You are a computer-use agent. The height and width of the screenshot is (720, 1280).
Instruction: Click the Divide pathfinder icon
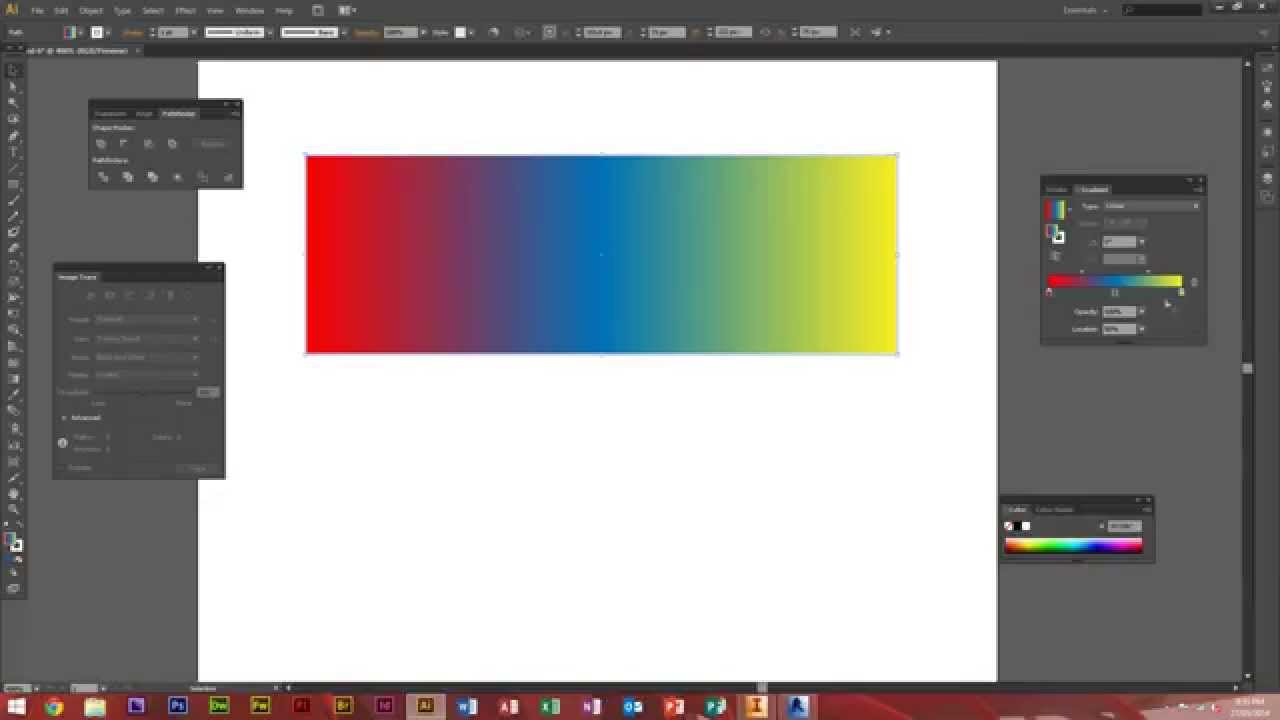[103, 177]
